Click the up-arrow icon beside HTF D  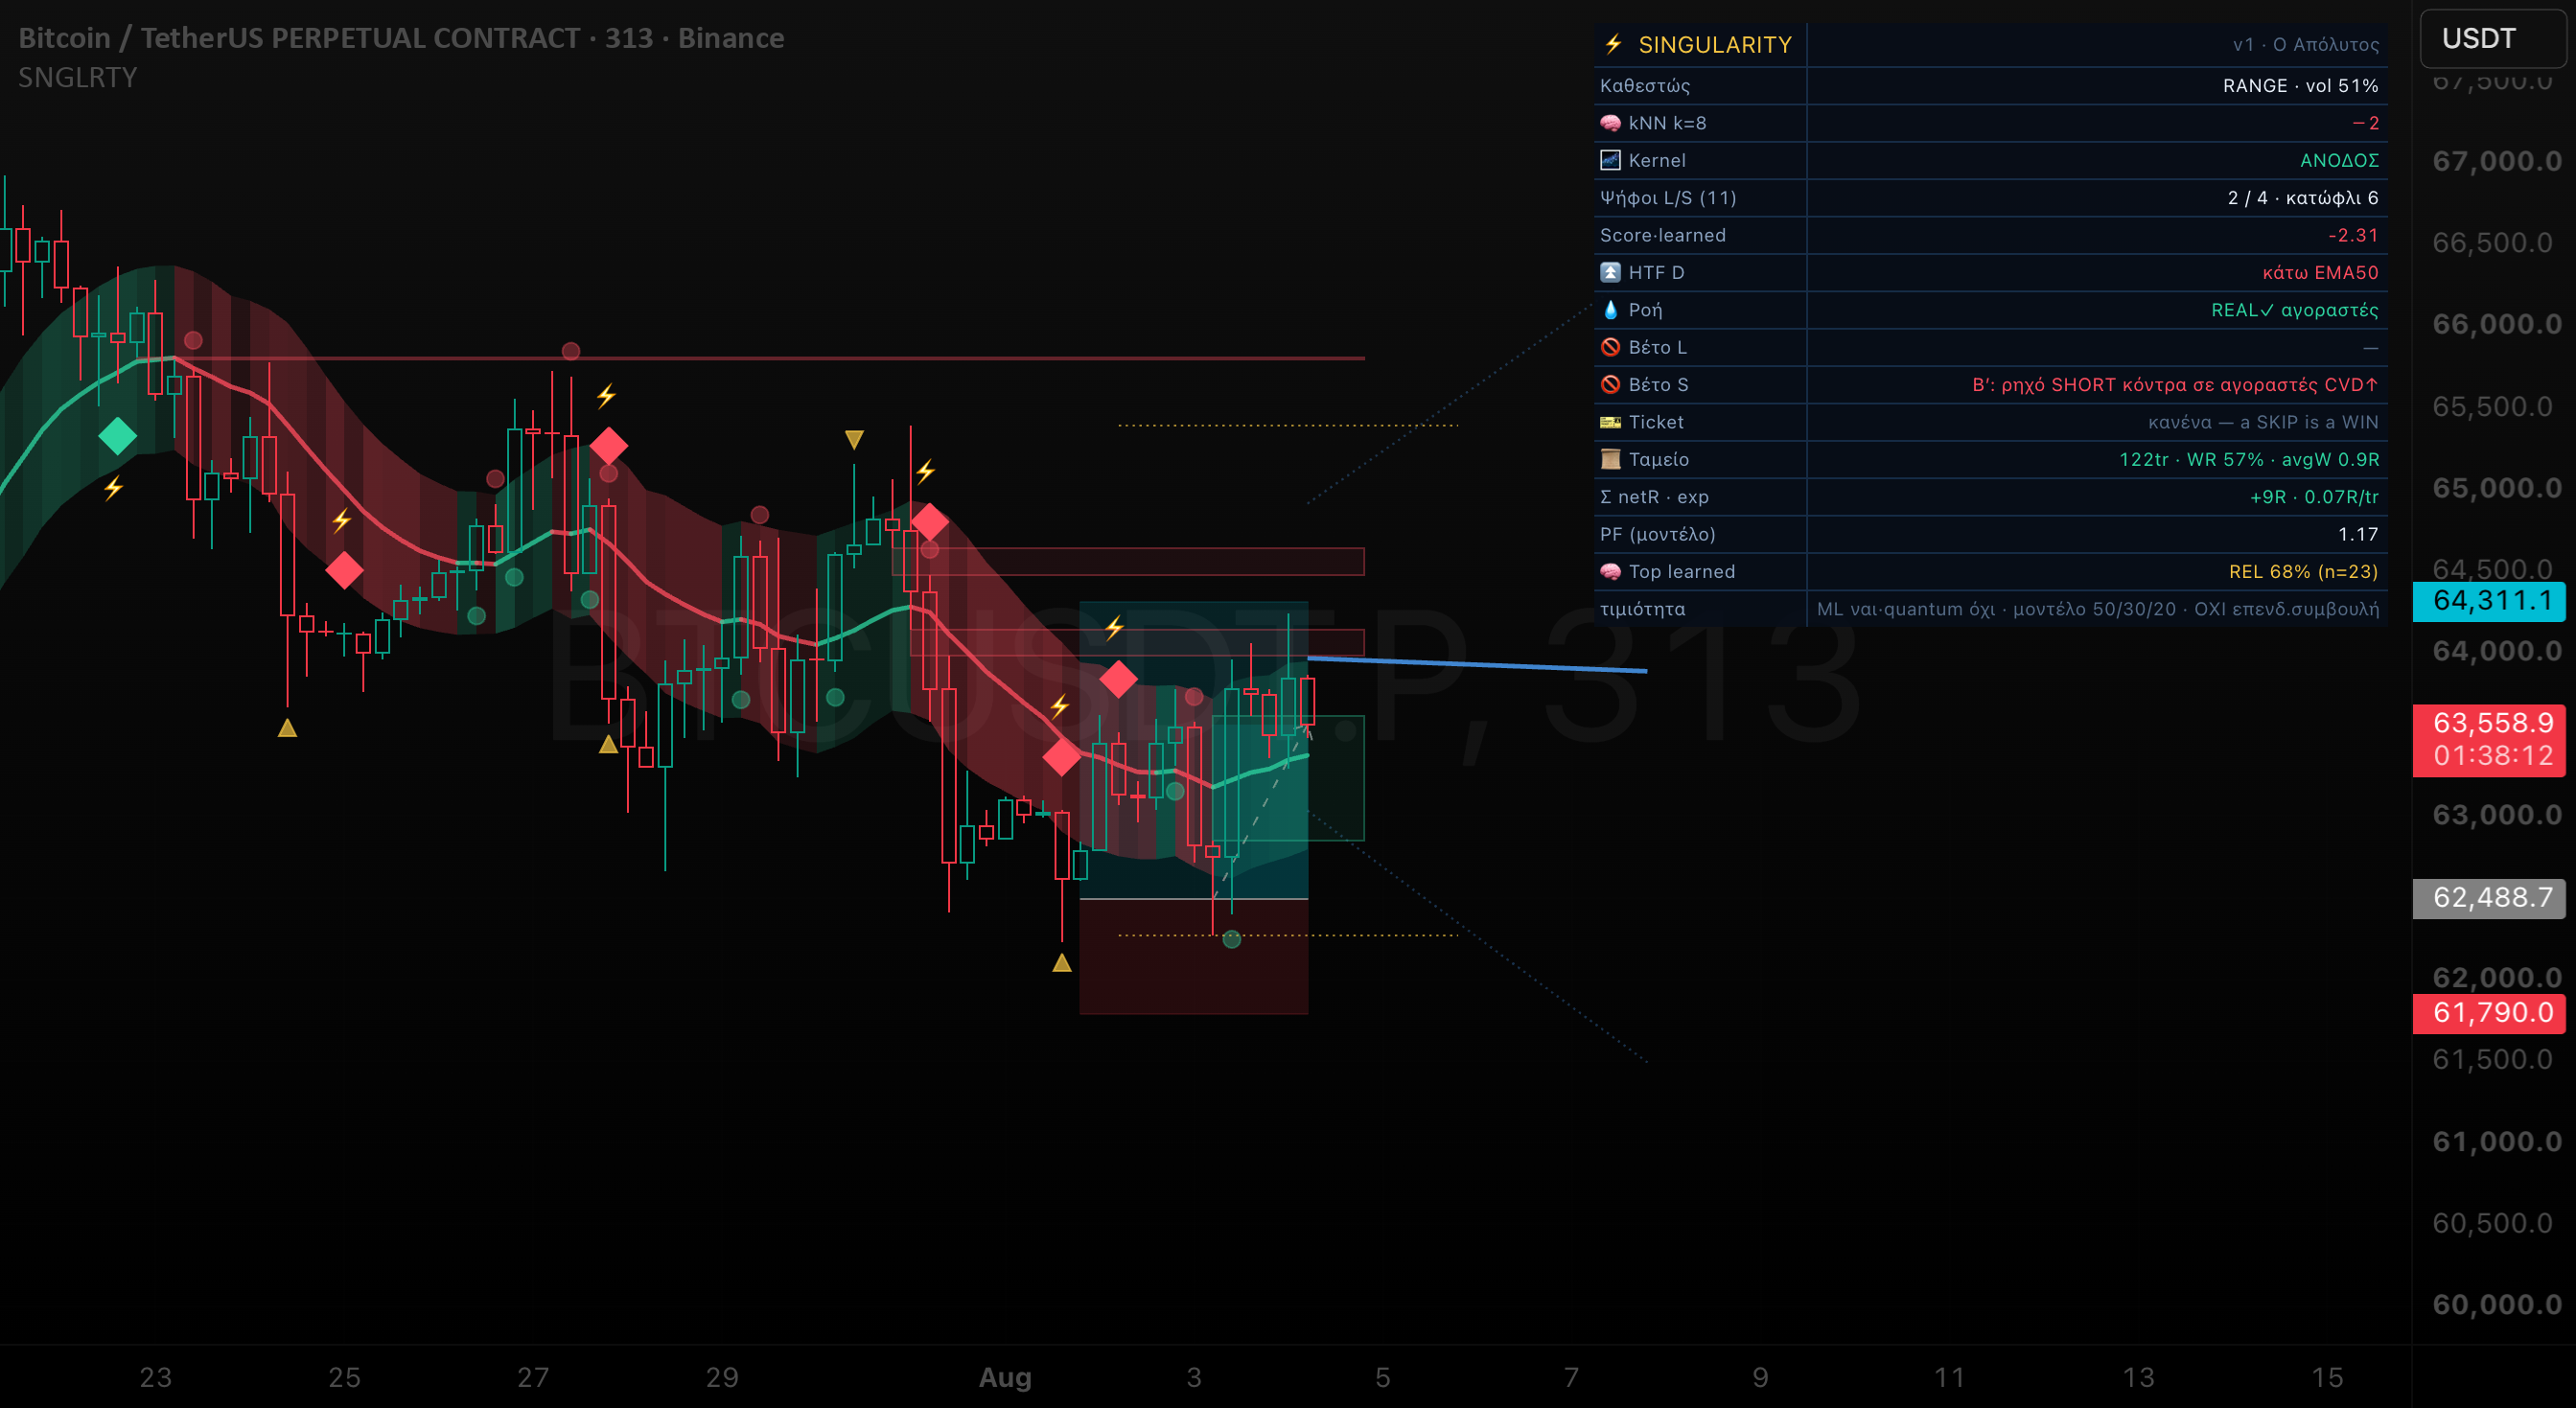pyautogui.click(x=1610, y=272)
